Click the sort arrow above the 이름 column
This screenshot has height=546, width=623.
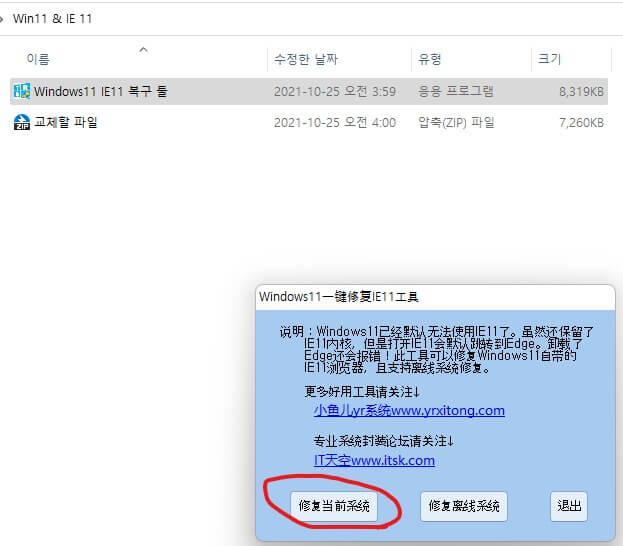pyautogui.click(x=142, y=48)
